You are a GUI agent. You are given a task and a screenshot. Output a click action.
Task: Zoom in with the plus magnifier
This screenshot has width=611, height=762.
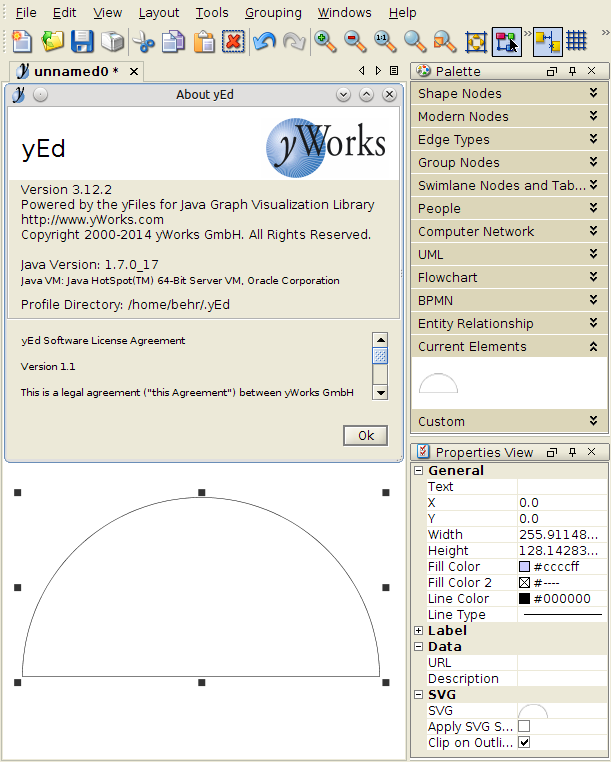point(325,41)
